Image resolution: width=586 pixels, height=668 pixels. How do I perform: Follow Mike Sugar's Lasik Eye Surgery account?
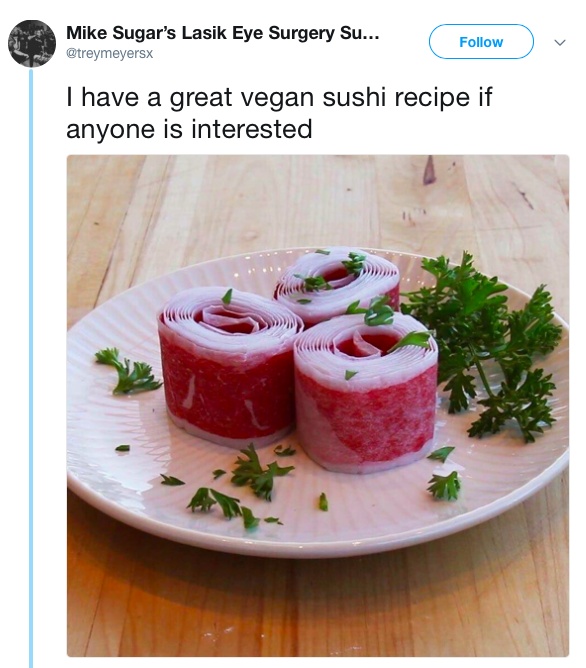point(481,42)
